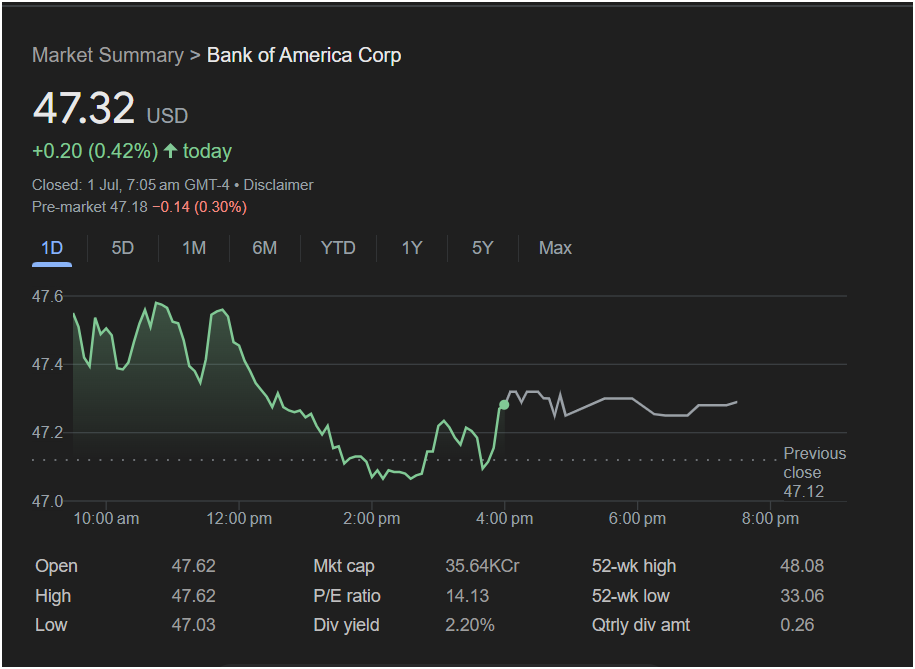Click the 47.4 y-axis label
Image resolution: width=915 pixels, height=669 pixels.
(x=47, y=365)
